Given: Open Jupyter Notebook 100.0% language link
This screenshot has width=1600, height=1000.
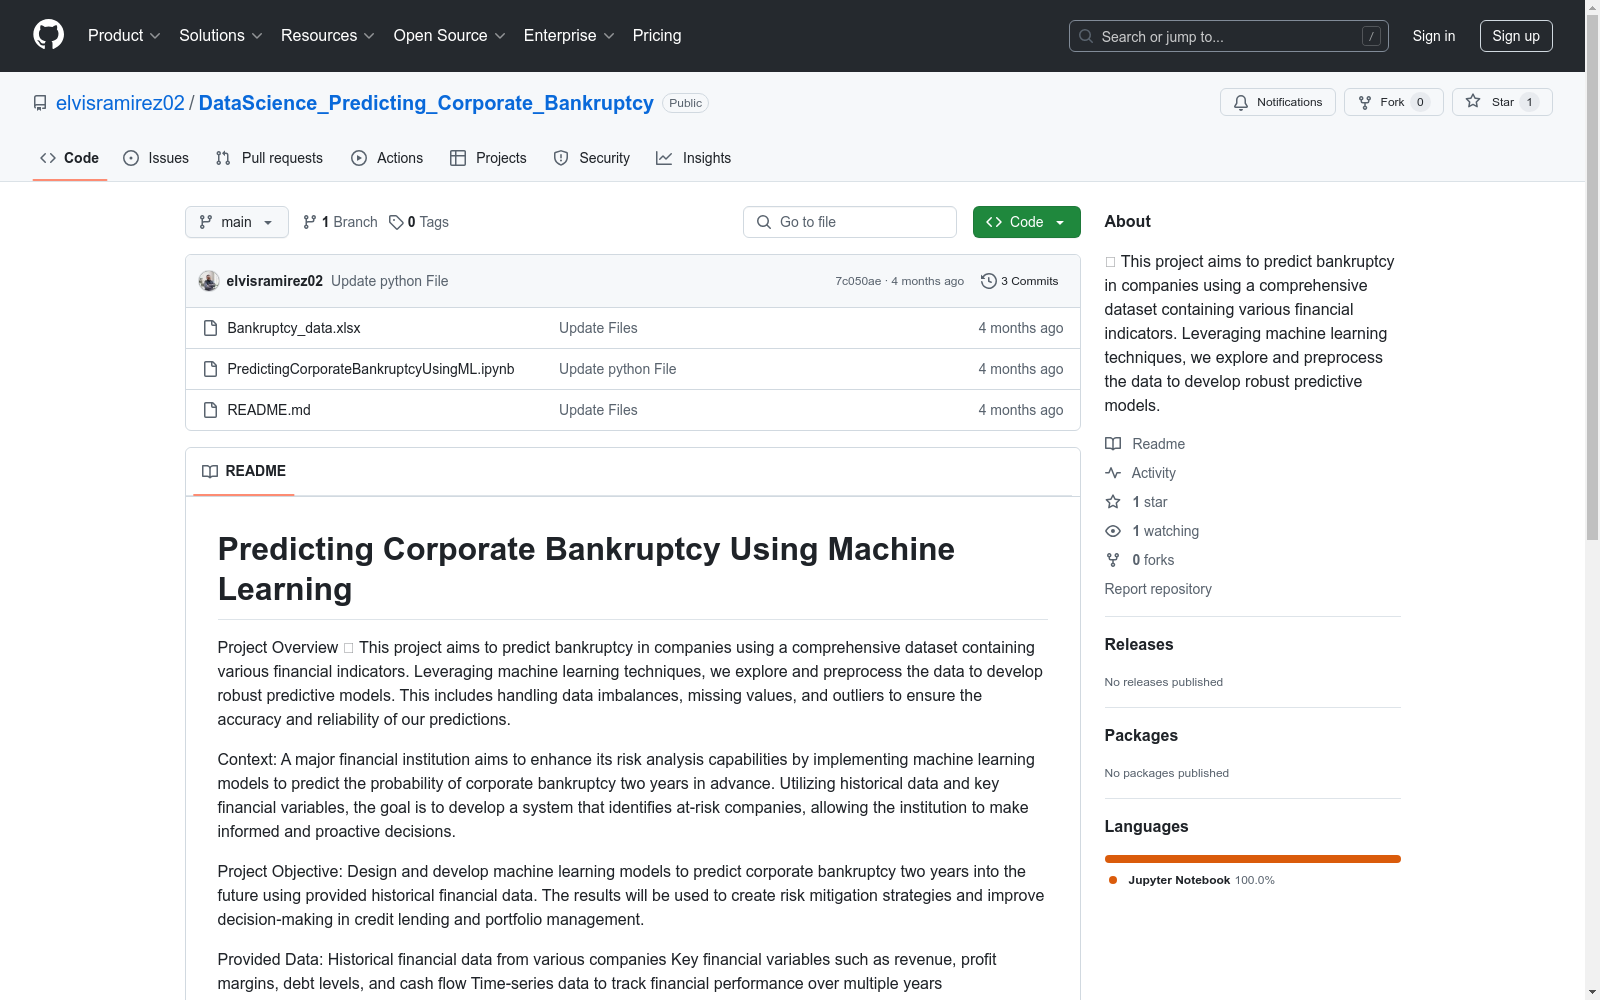Looking at the screenshot, I should click(x=1192, y=880).
